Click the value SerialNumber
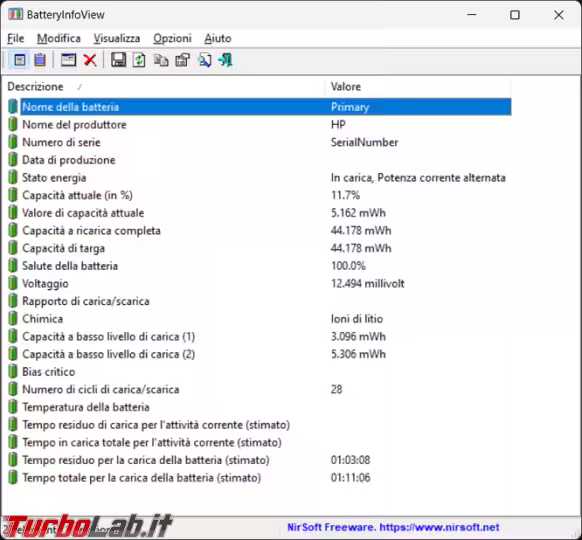582x540 pixels. [x=364, y=142]
